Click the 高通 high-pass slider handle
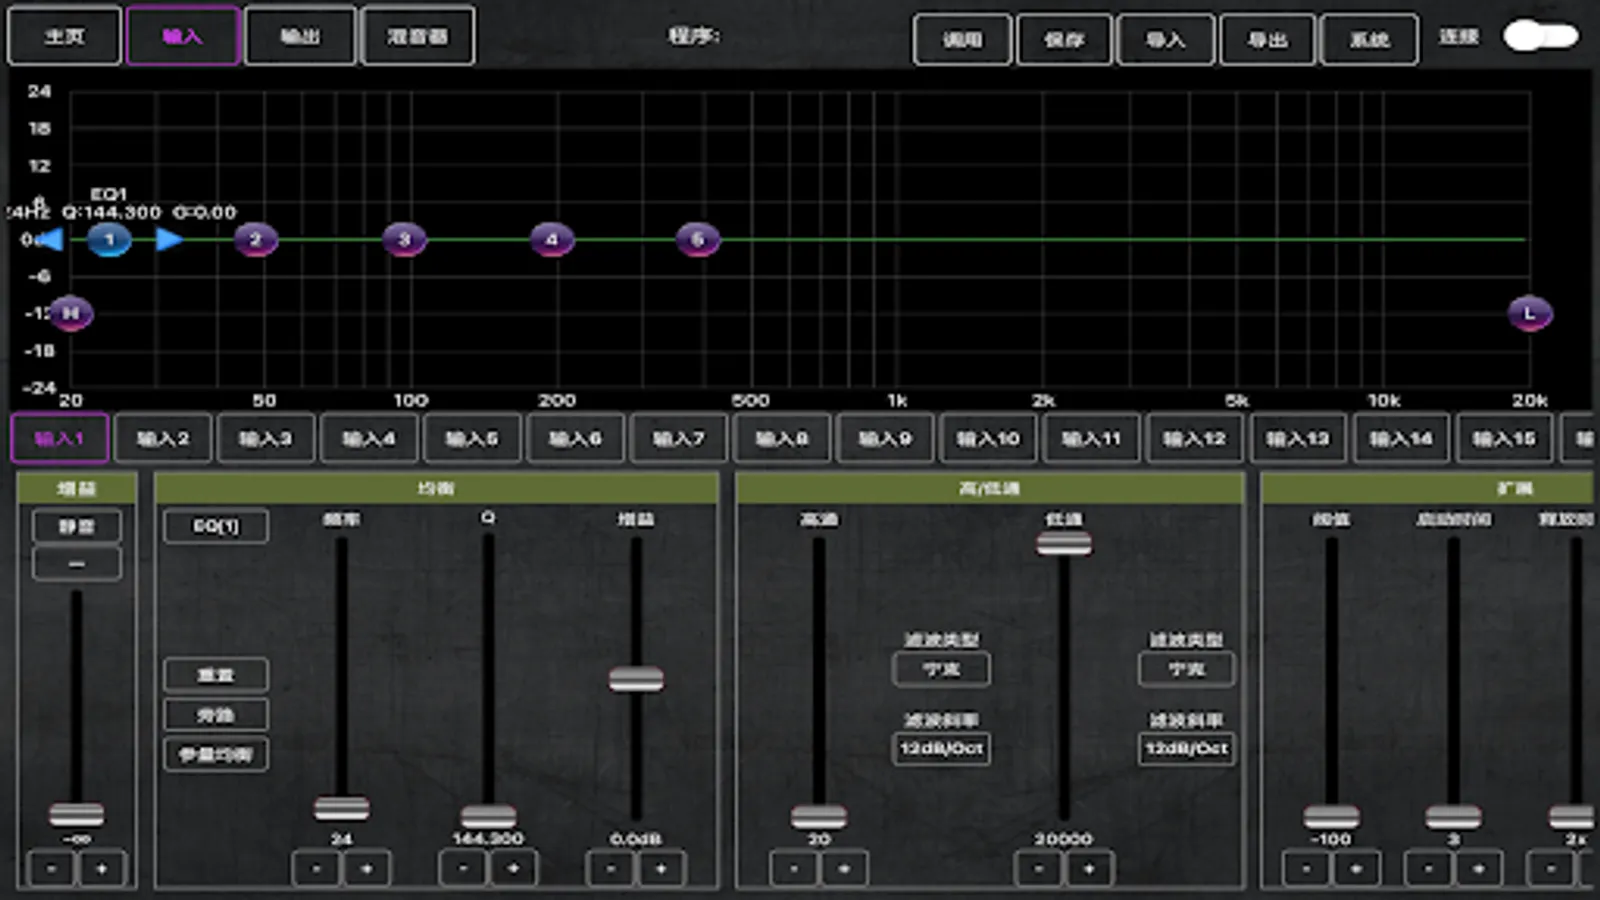 (x=819, y=816)
